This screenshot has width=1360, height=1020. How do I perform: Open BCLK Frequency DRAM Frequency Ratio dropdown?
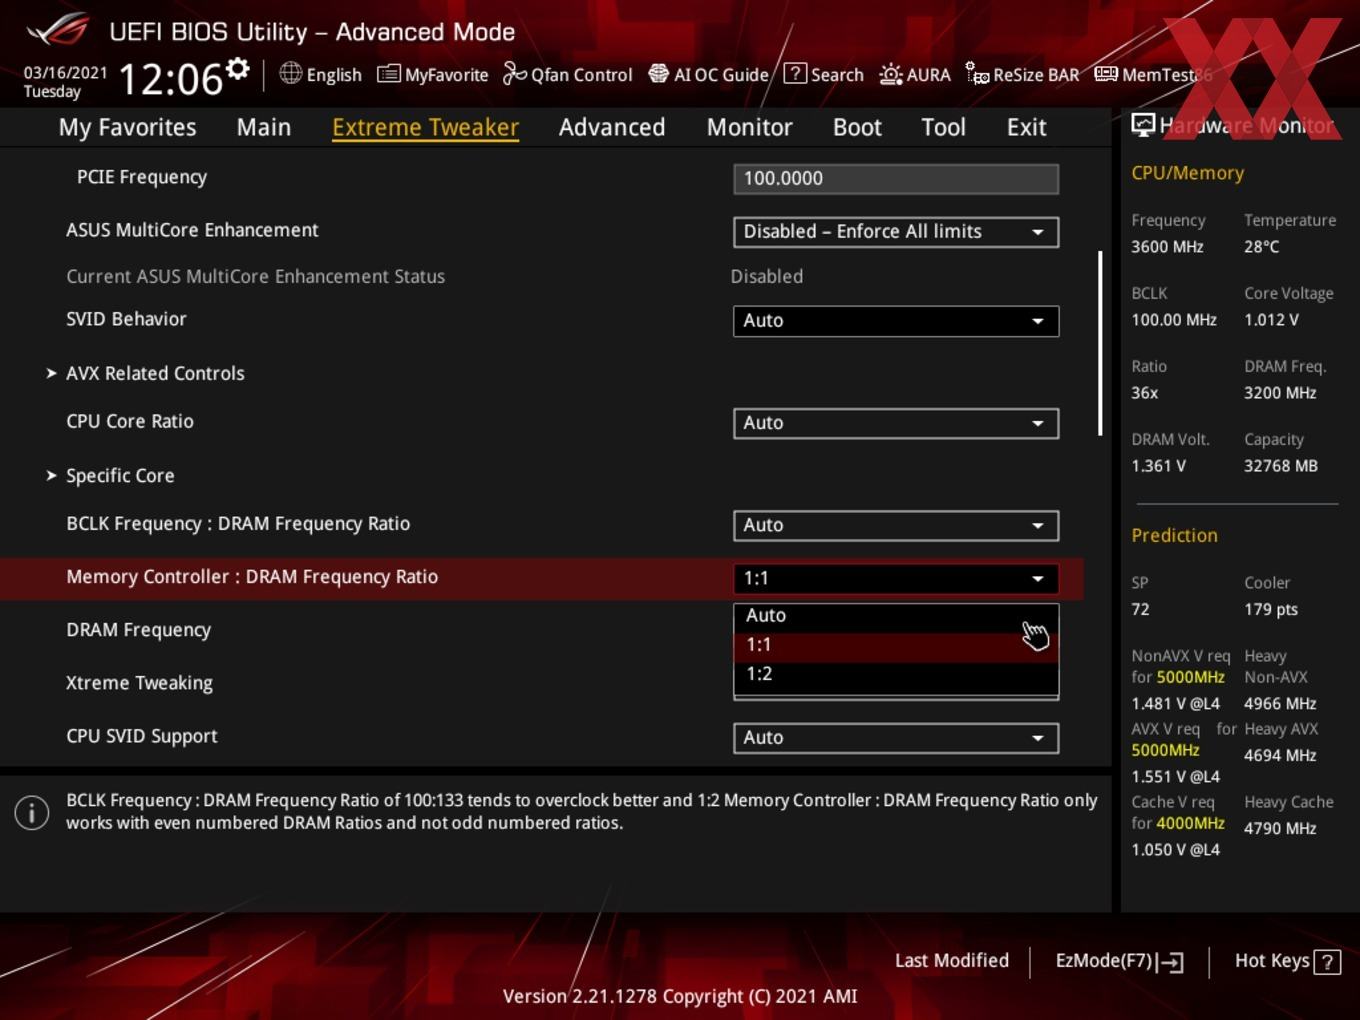coord(896,525)
